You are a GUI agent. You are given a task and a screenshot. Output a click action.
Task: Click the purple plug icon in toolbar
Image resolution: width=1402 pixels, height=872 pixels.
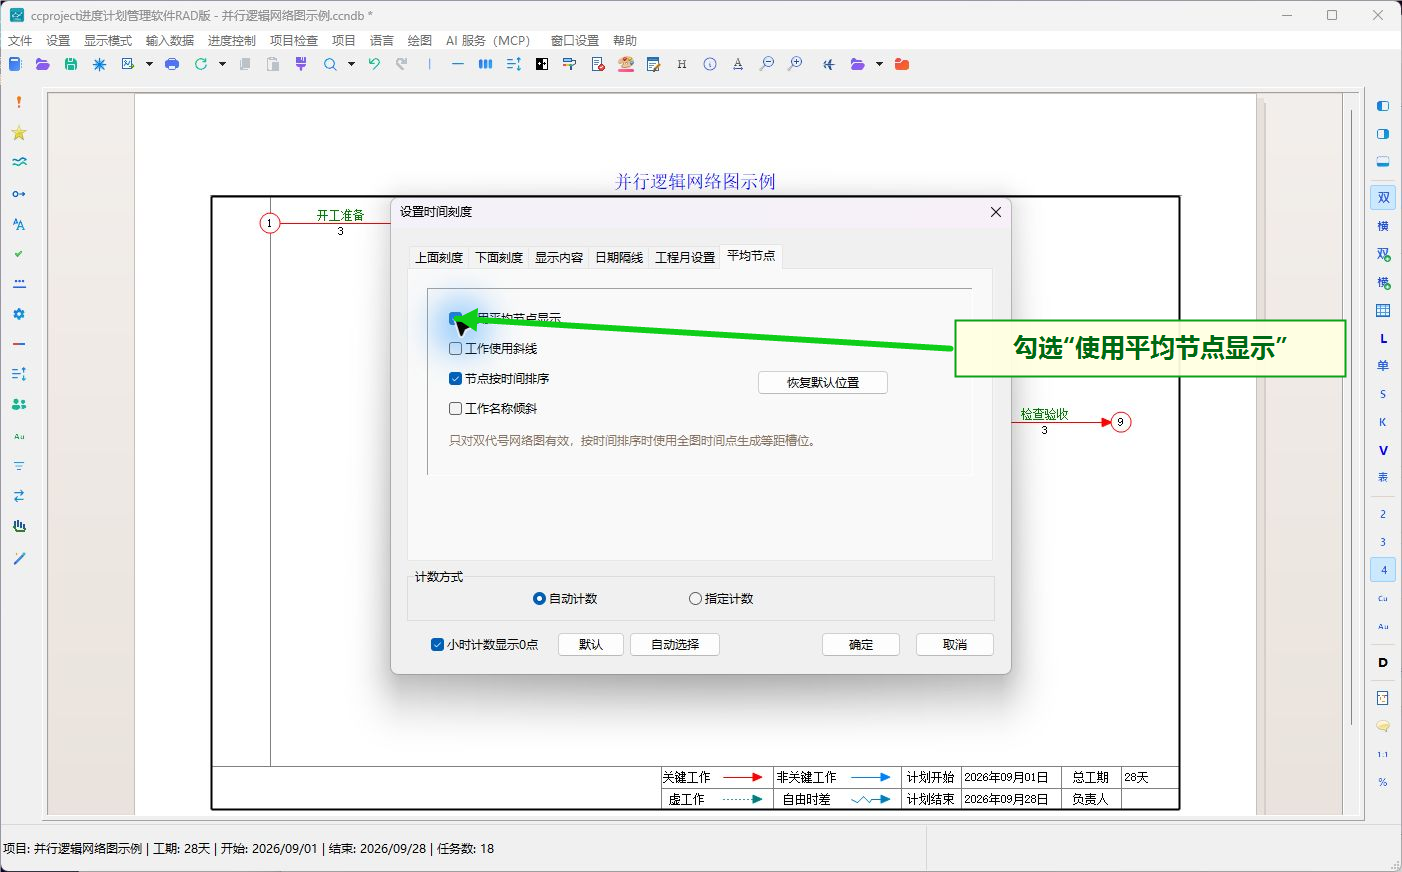[x=301, y=64]
